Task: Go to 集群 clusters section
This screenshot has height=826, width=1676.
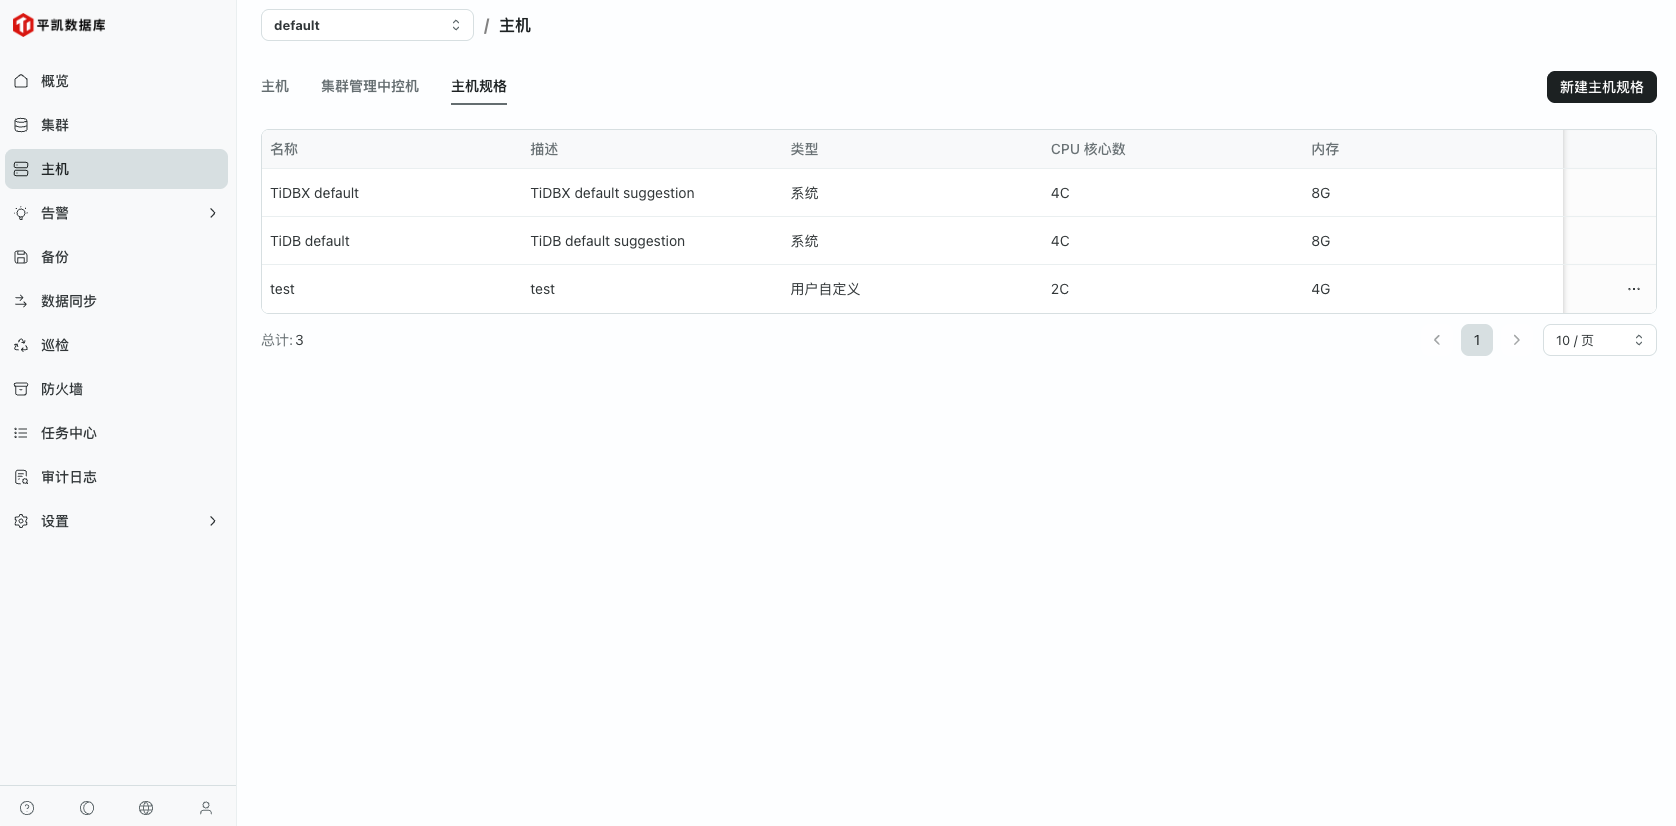Action: 55,125
